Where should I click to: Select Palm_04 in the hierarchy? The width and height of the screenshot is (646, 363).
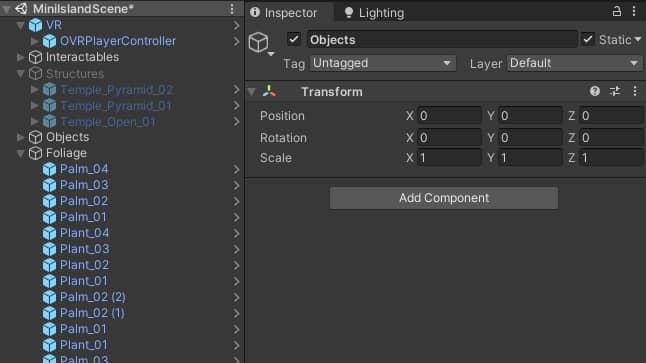point(84,169)
